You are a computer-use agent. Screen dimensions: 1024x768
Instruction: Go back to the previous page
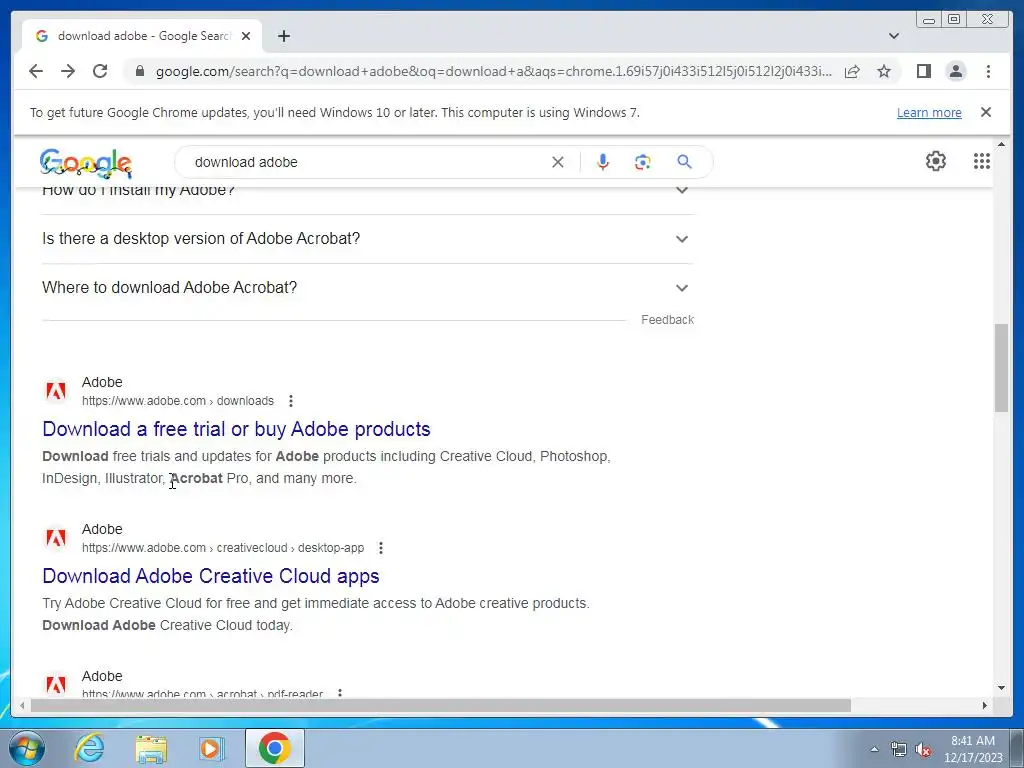(x=36, y=71)
